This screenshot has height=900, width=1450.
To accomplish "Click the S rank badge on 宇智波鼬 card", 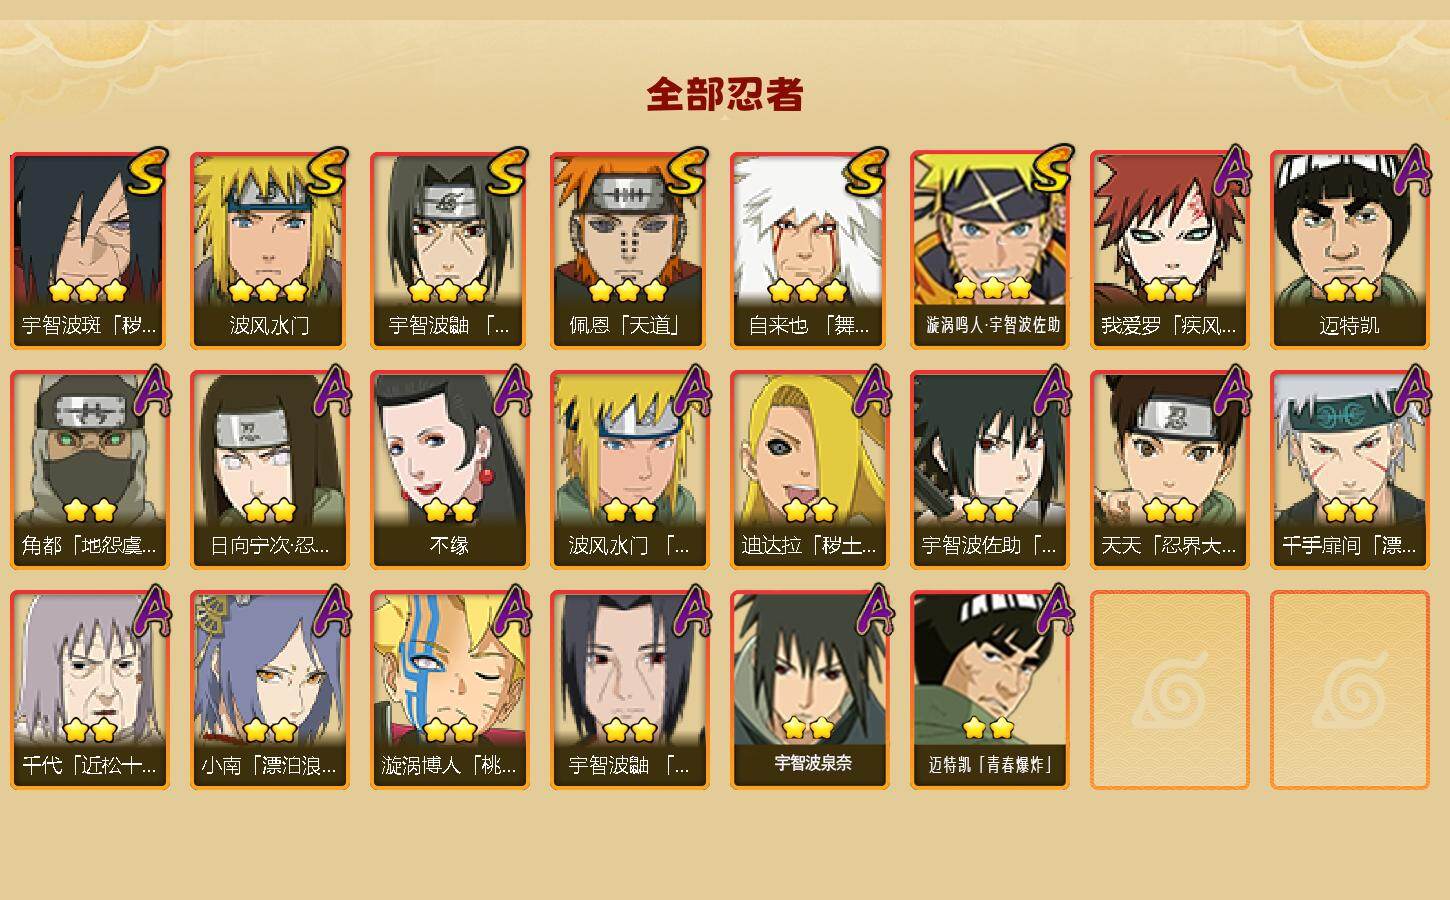I will [x=508, y=171].
